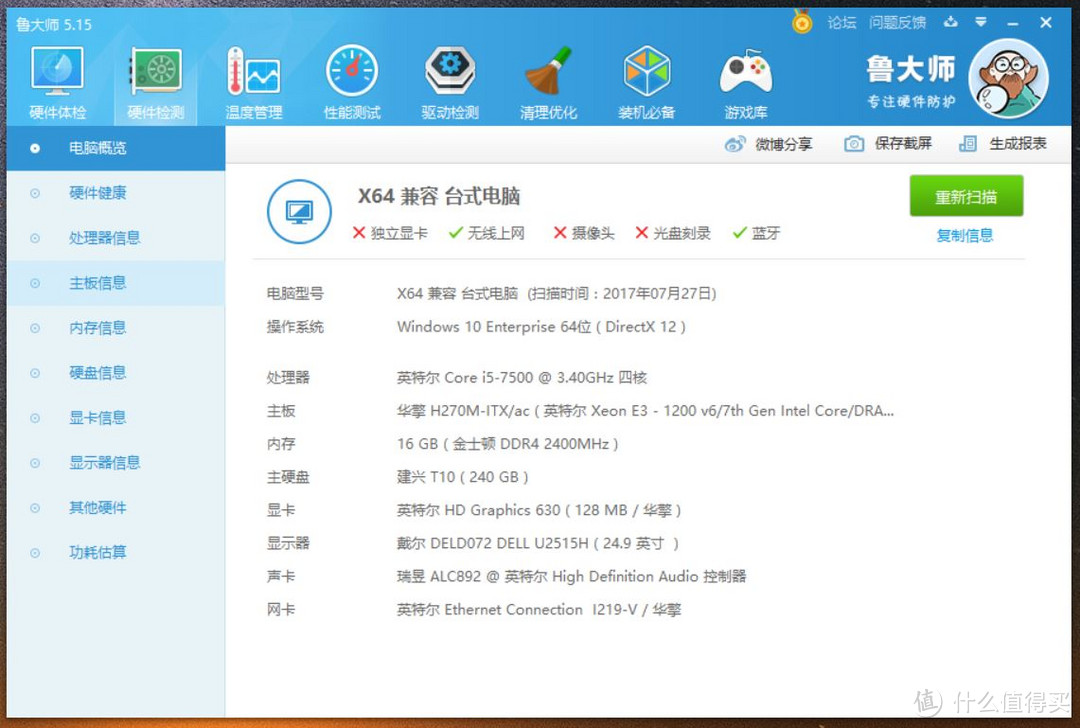Select 电脑概览 sidebar item
This screenshot has width=1080, height=728.
click(116, 148)
